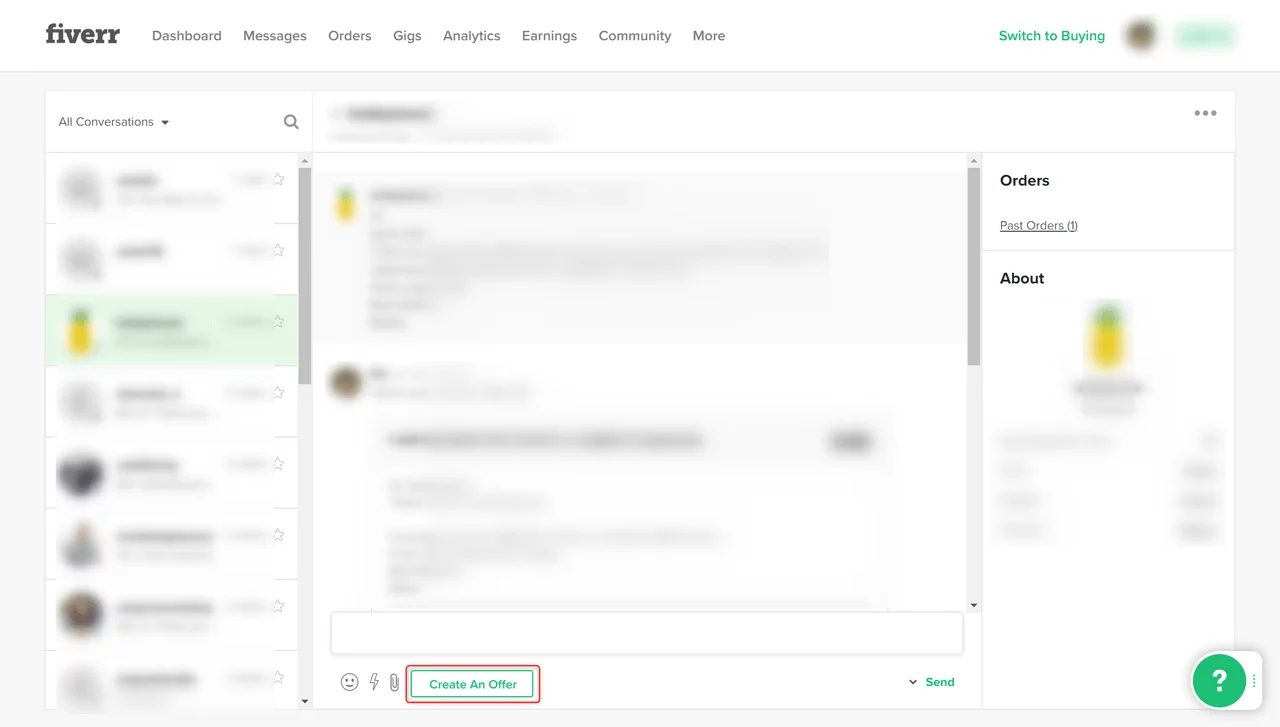Click the Fiverr logo
The width and height of the screenshot is (1280, 727).
[82, 34]
